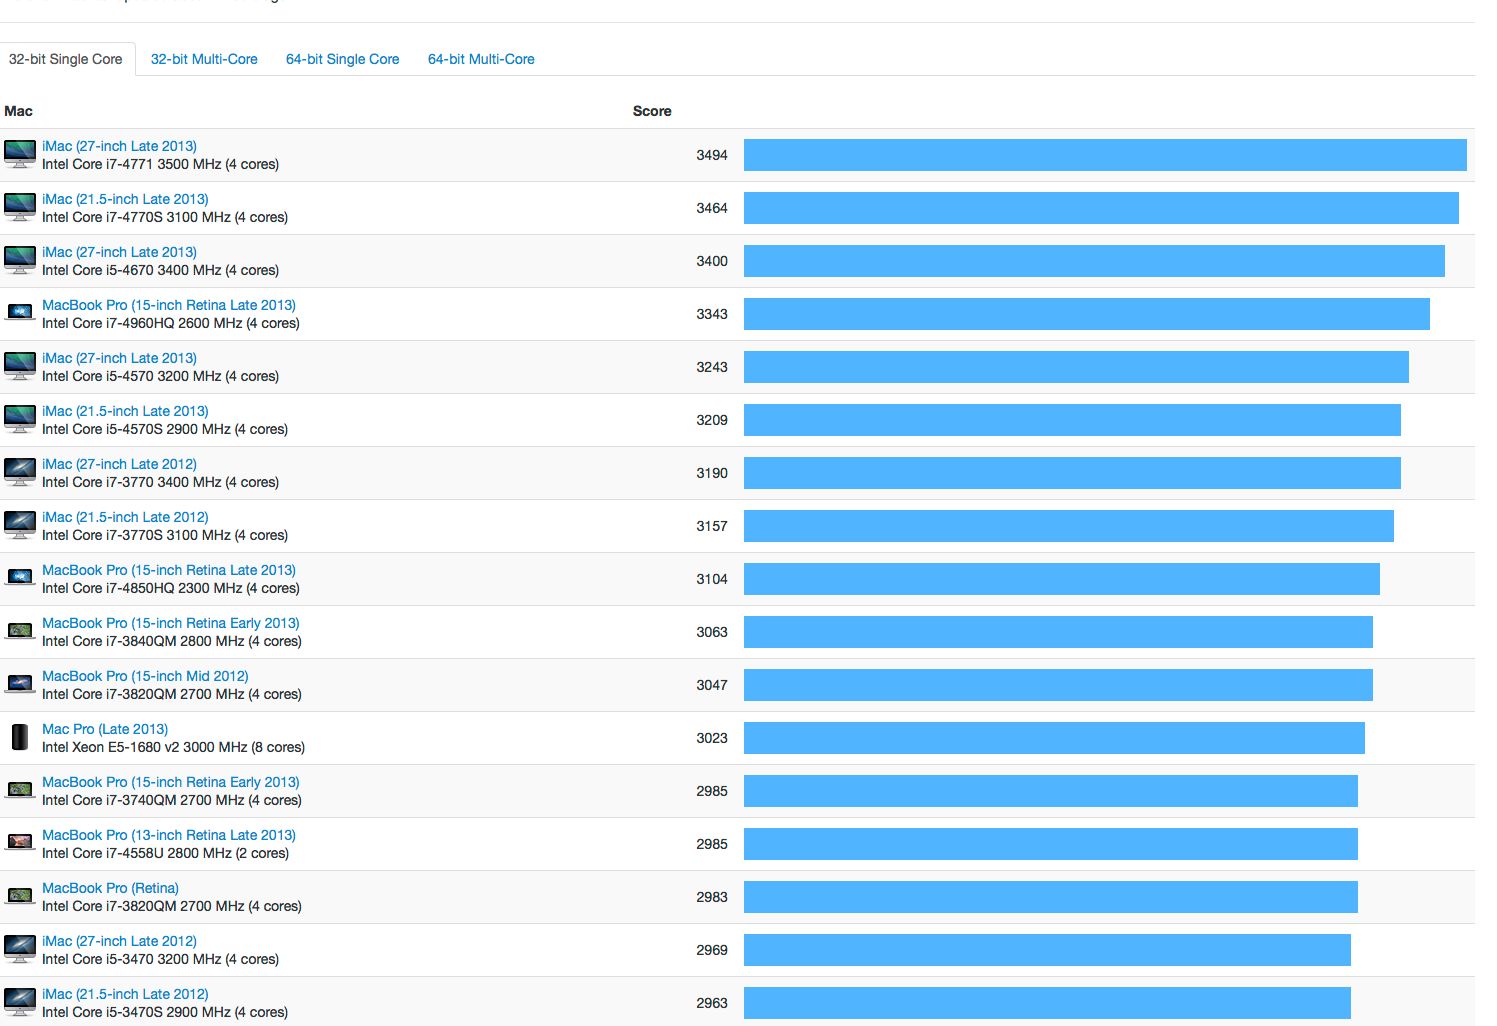The width and height of the screenshot is (1497, 1026).
Task: Open iMac (27-inch Late 2012) link above i5-3470 3200 MHz
Action: [119, 941]
